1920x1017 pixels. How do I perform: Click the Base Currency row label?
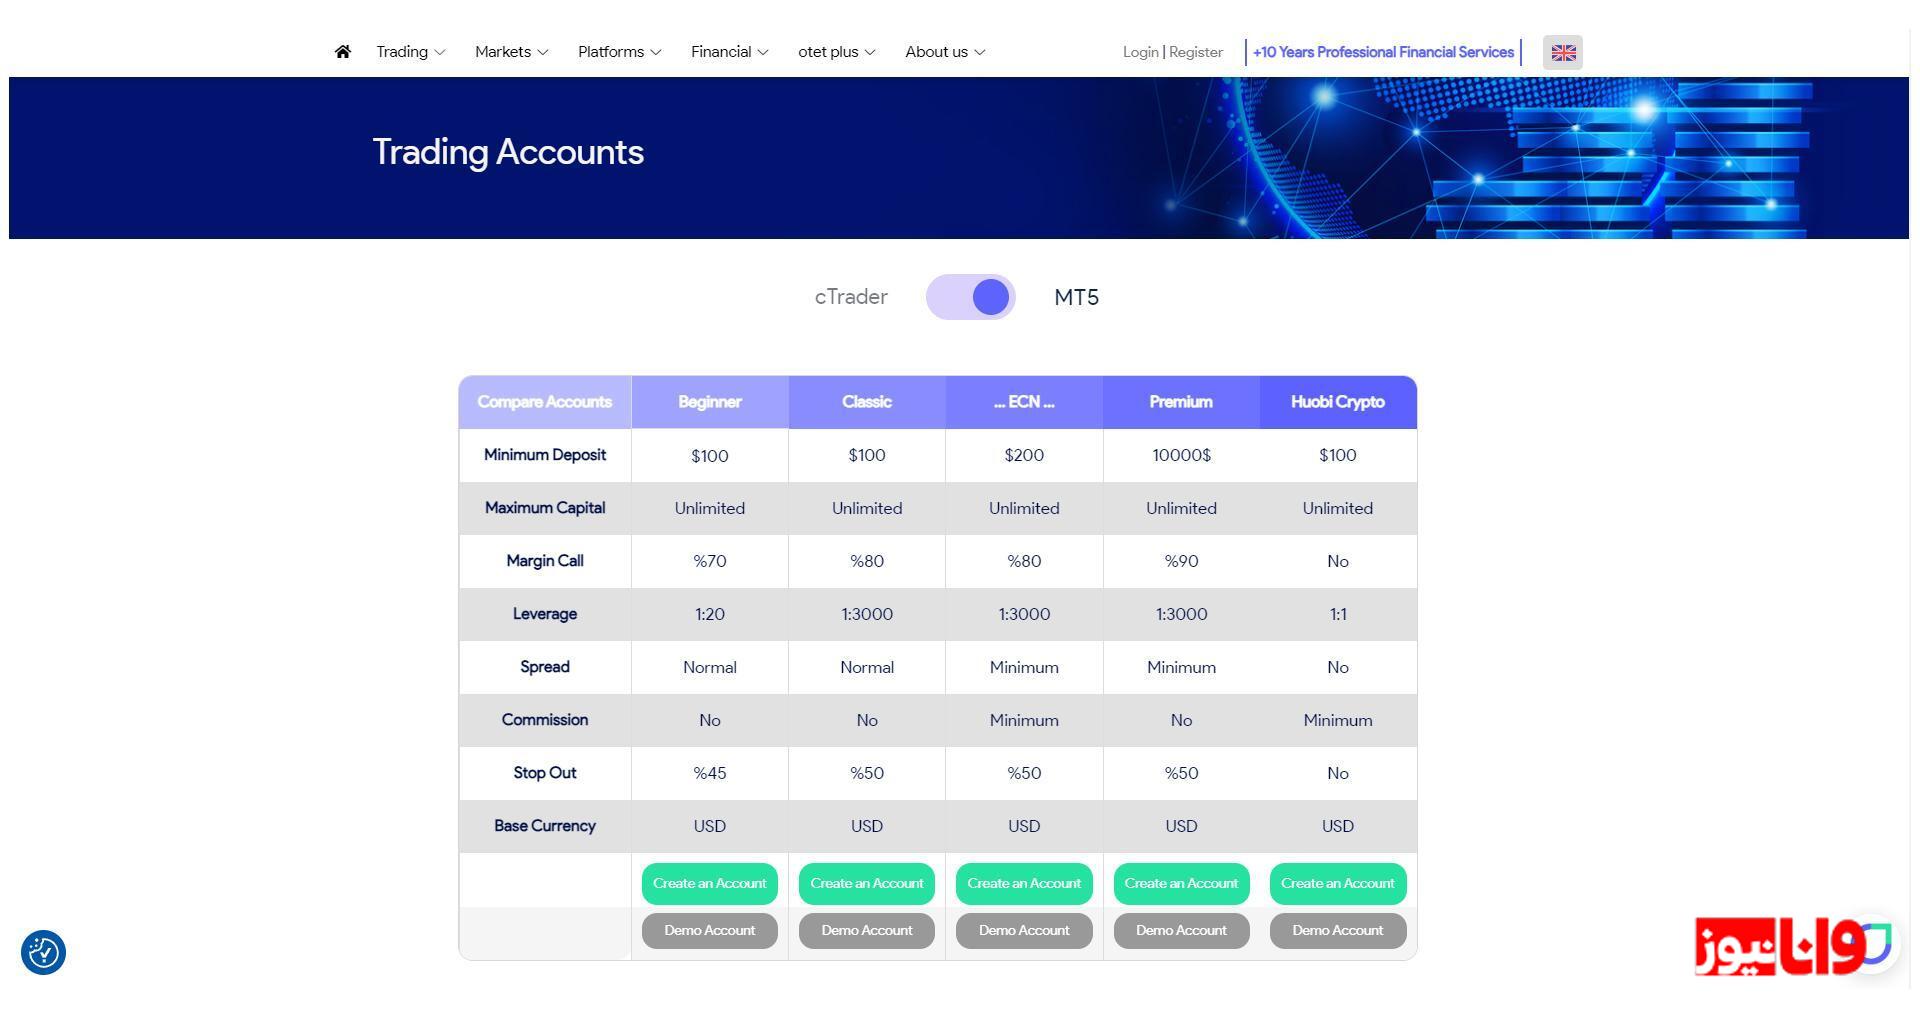pos(545,826)
